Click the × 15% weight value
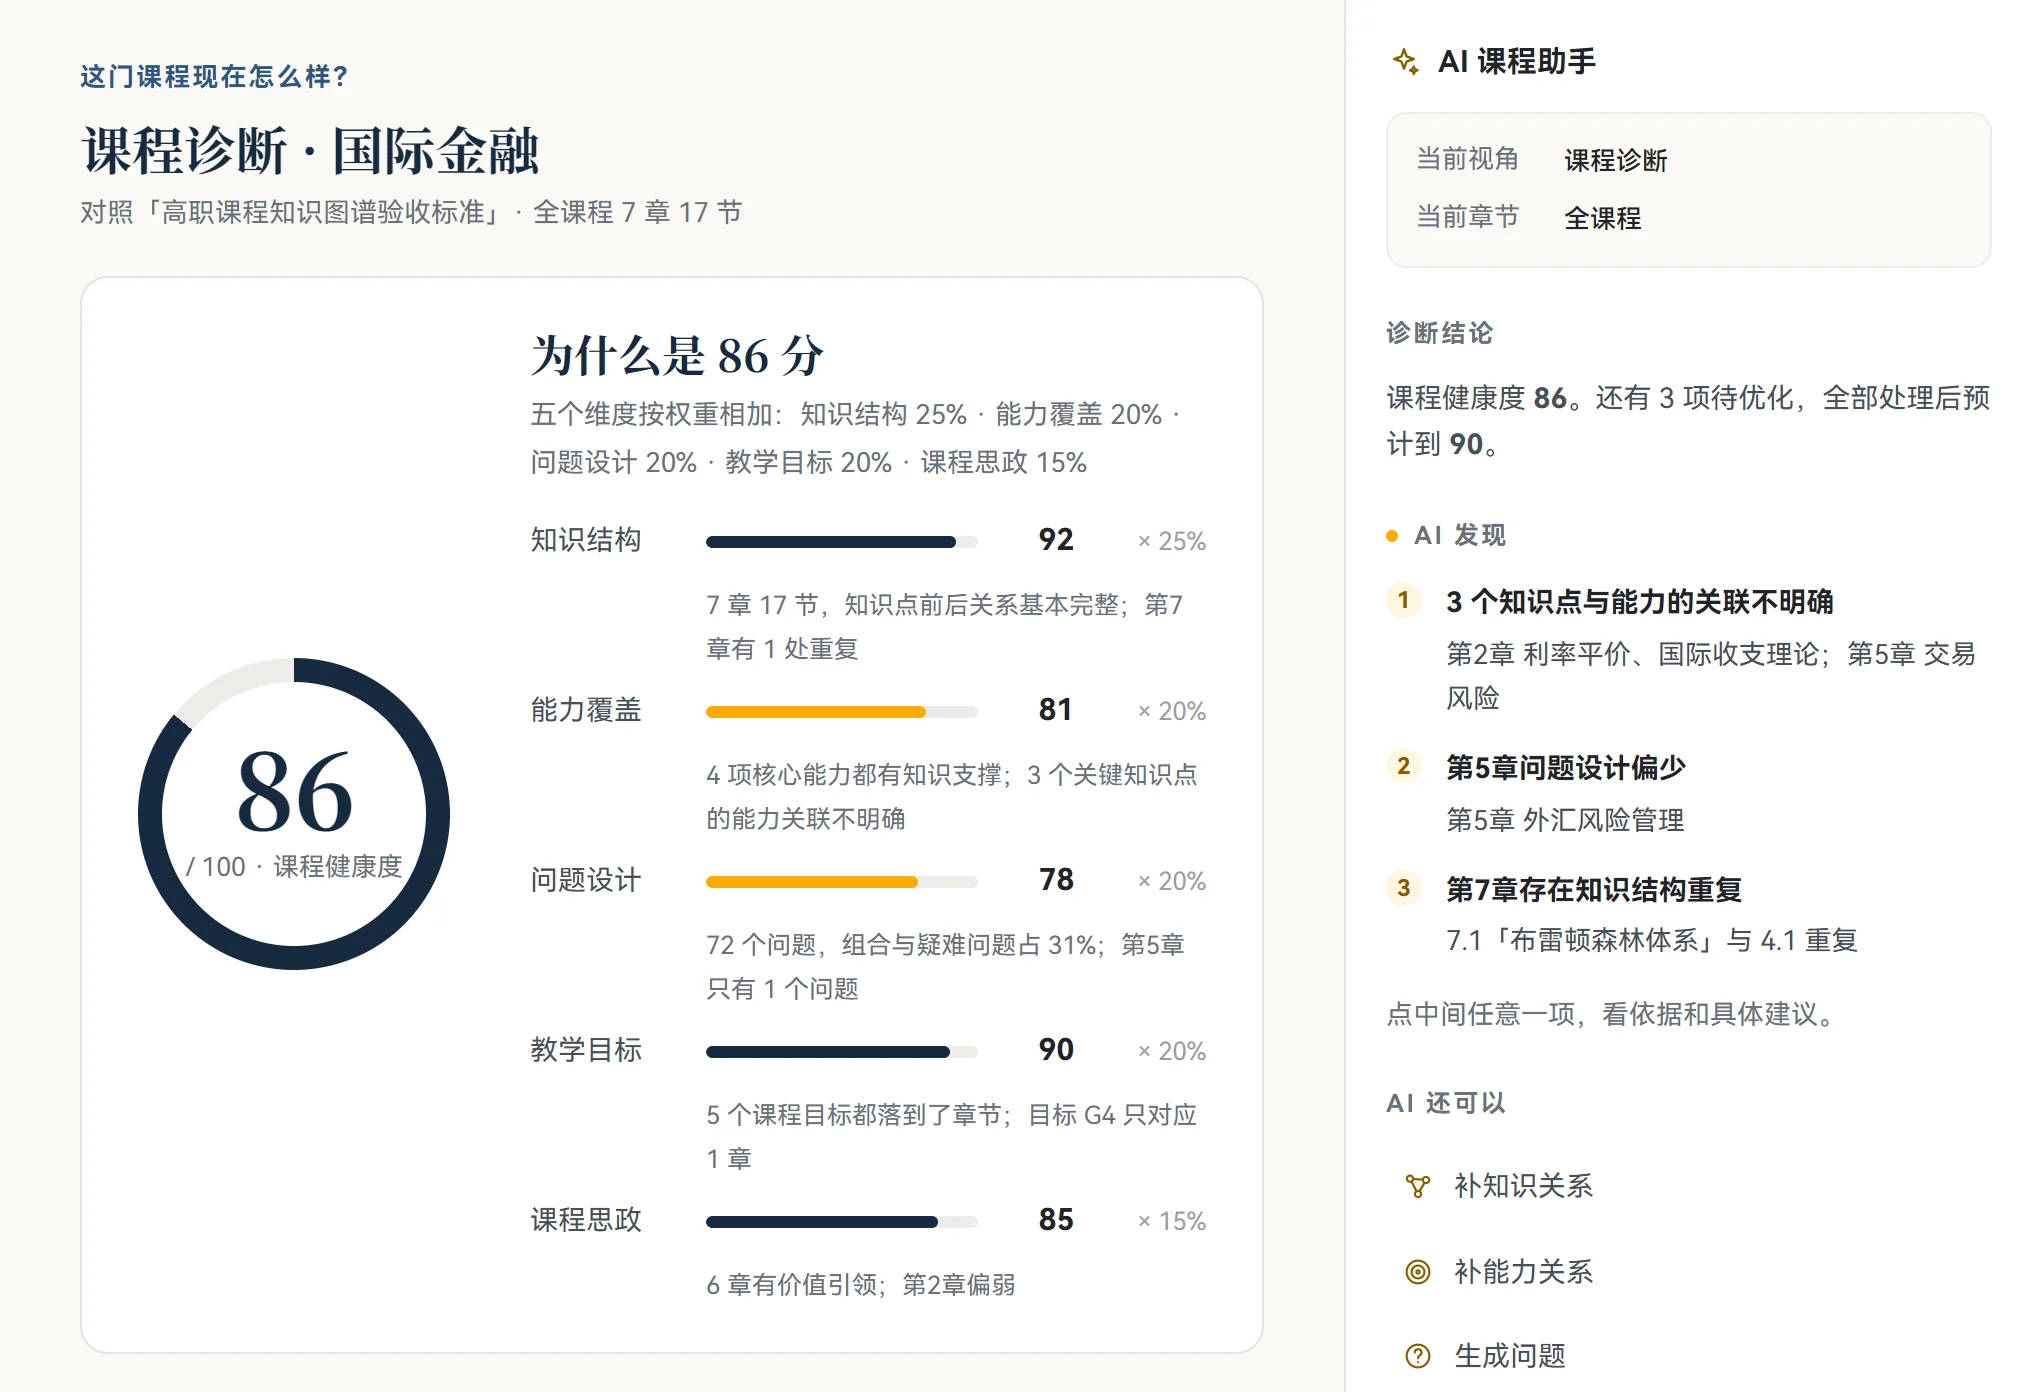2032x1392 pixels. tap(1172, 1221)
